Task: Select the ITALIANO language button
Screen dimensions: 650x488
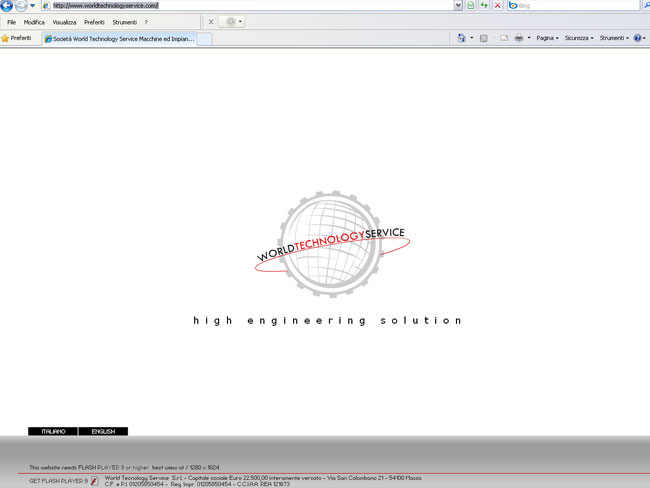Action: (x=53, y=432)
